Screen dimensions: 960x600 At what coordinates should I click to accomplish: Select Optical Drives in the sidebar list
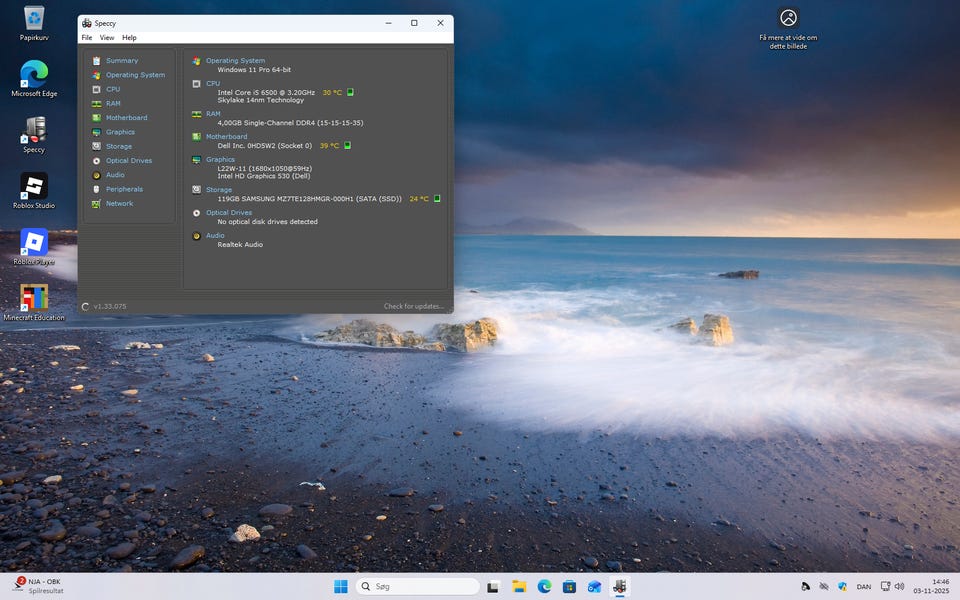(129, 160)
